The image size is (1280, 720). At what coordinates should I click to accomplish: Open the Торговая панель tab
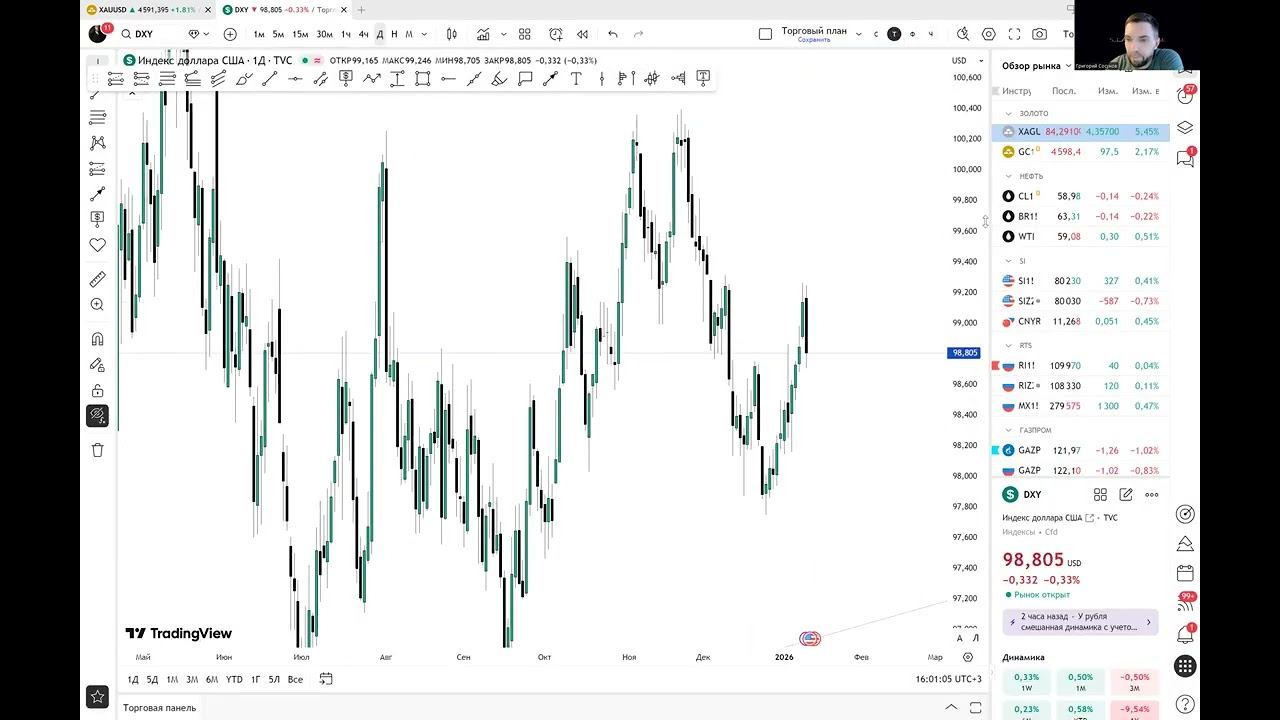tap(159, 708)
